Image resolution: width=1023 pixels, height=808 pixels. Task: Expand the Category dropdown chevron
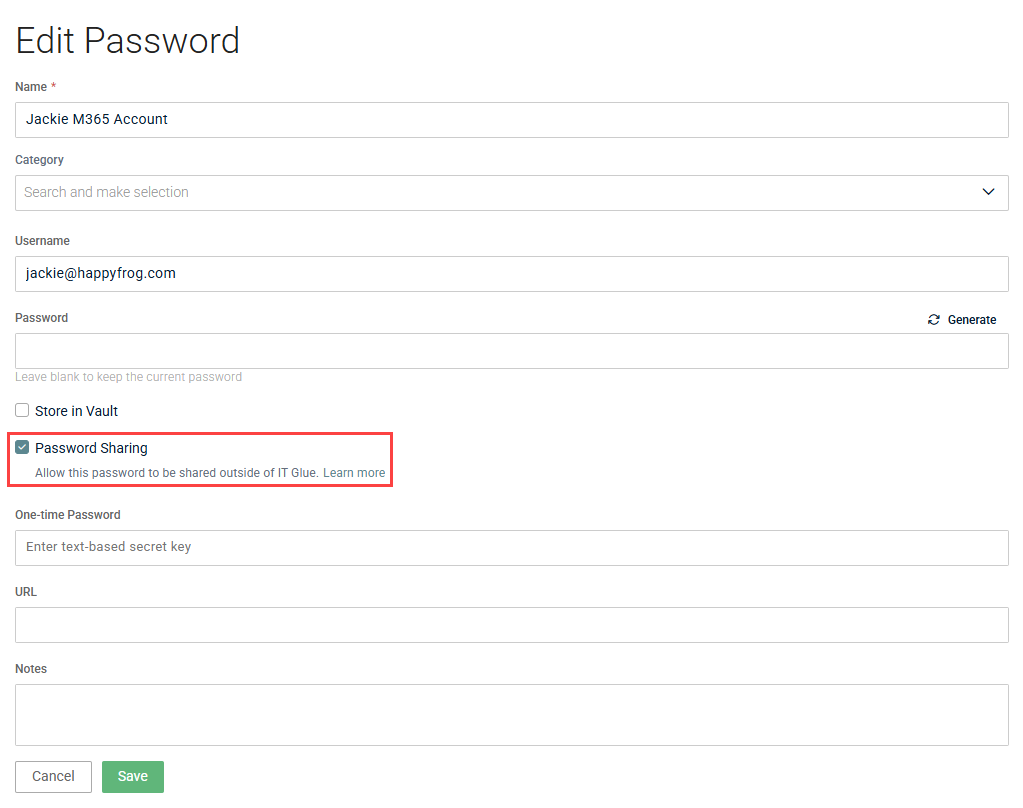(x=988, y=192)
